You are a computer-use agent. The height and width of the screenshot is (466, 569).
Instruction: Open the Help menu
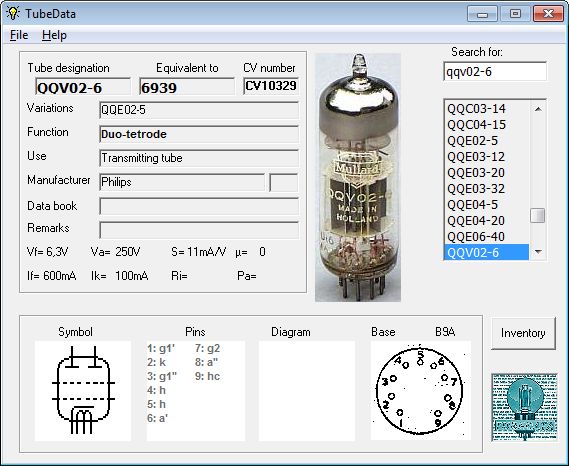54,35
